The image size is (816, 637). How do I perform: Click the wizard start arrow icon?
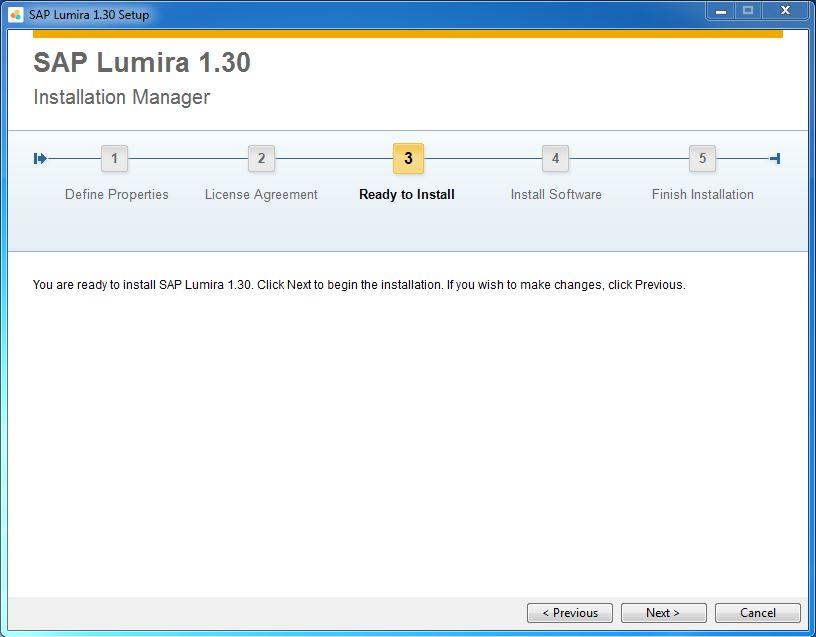pos(40,158)
